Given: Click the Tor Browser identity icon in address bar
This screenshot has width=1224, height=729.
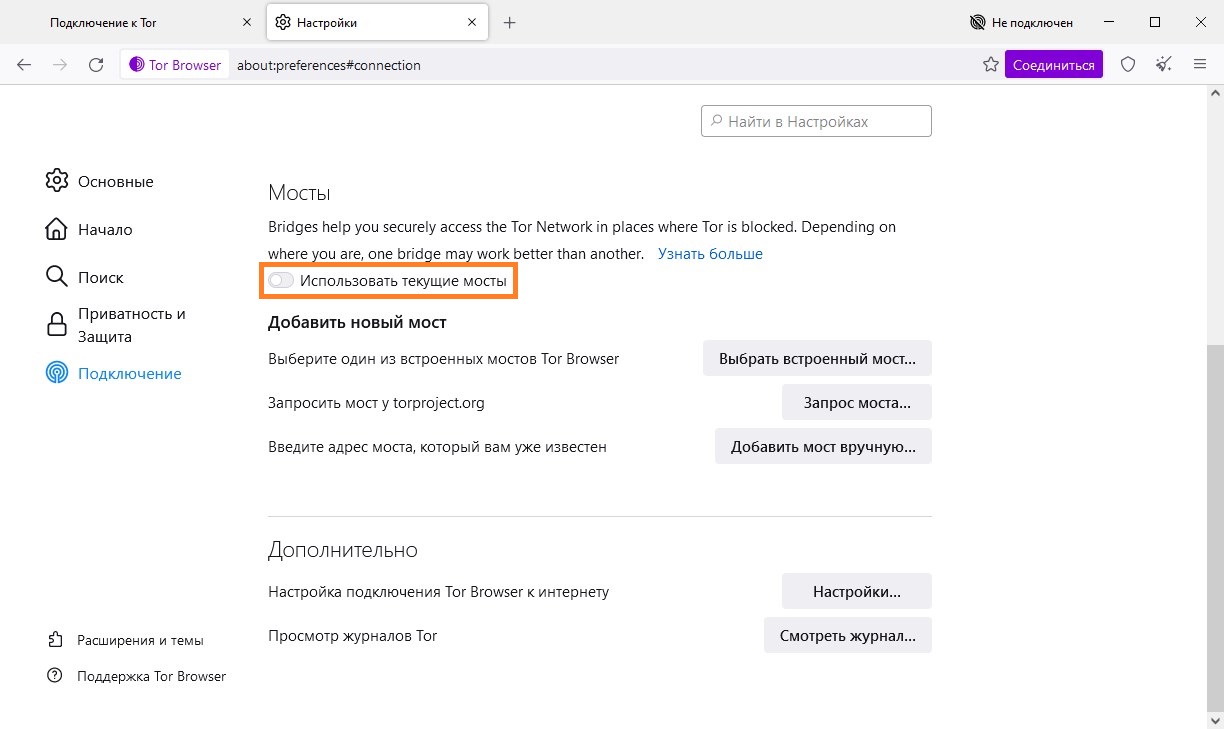Looking at the screenshot, I should pos(176,65).
